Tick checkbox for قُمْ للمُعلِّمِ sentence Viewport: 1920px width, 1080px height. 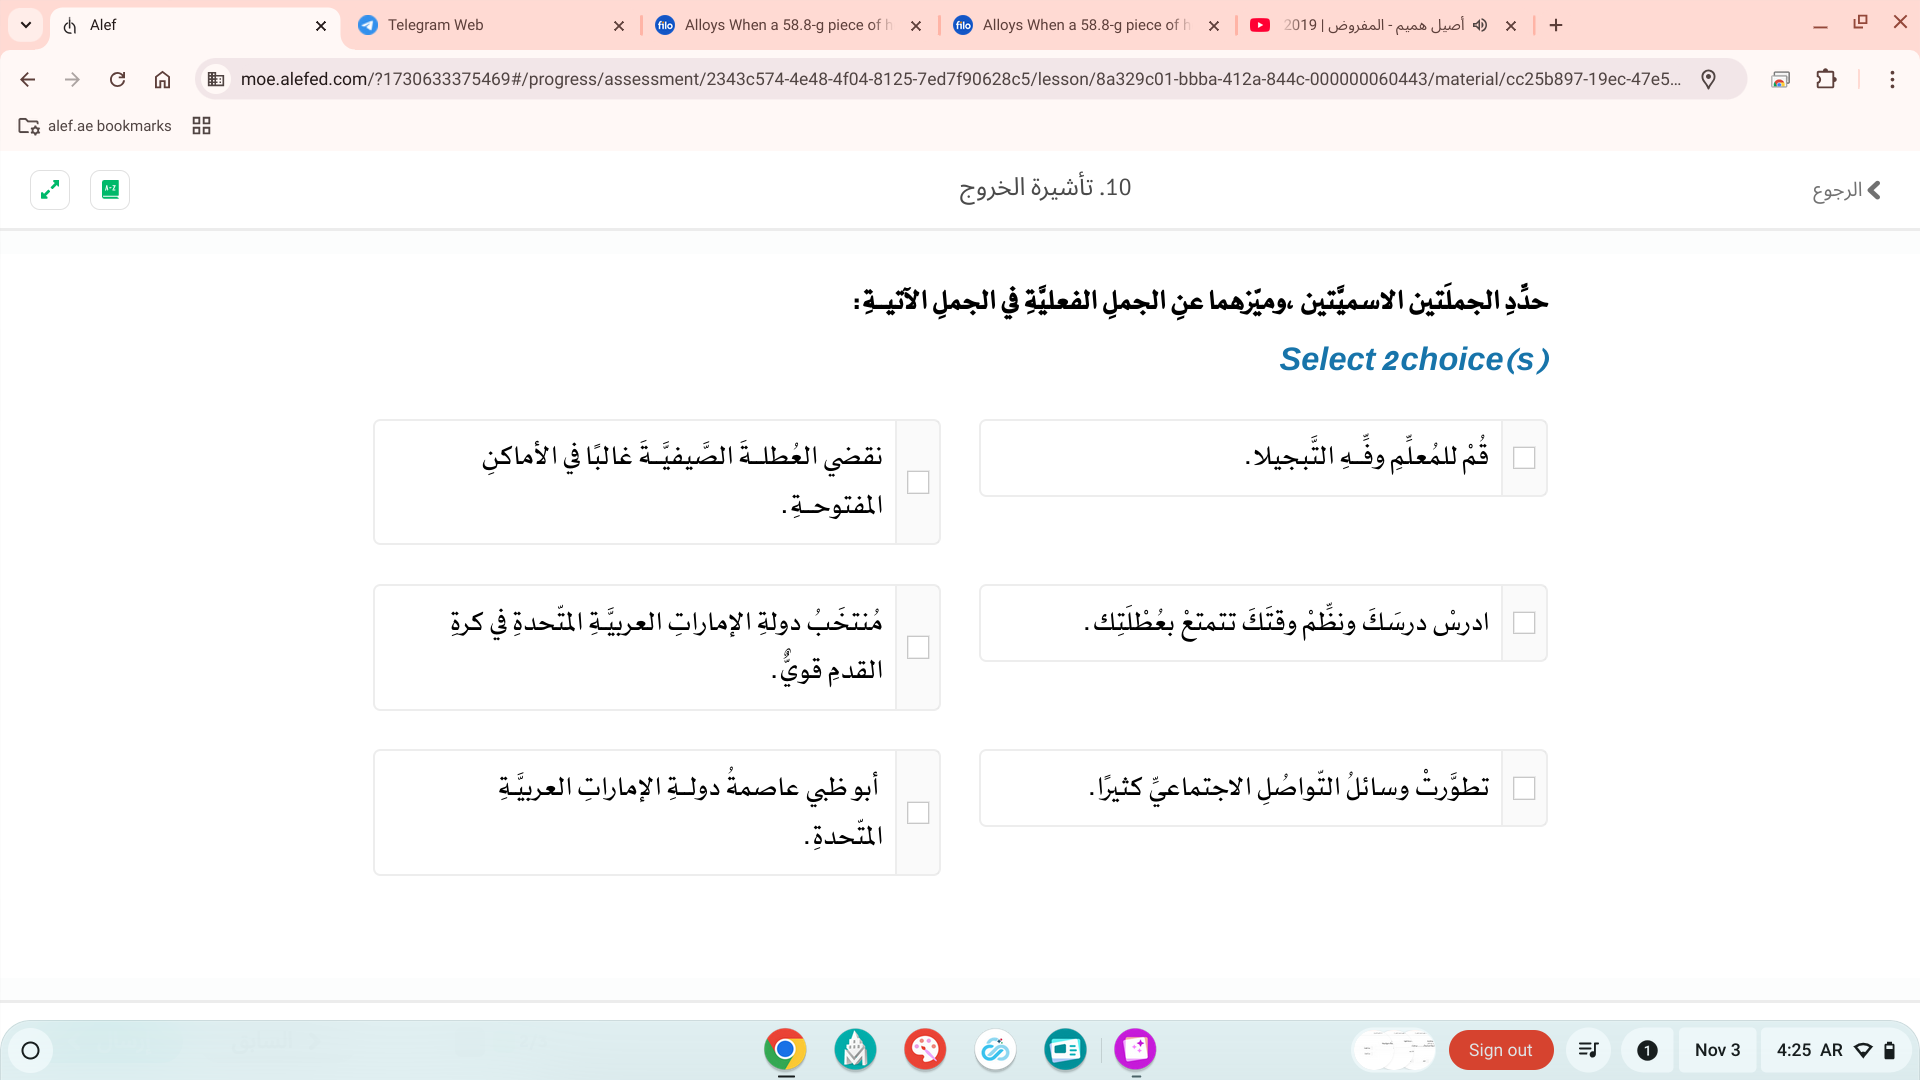coord(1524,458)
